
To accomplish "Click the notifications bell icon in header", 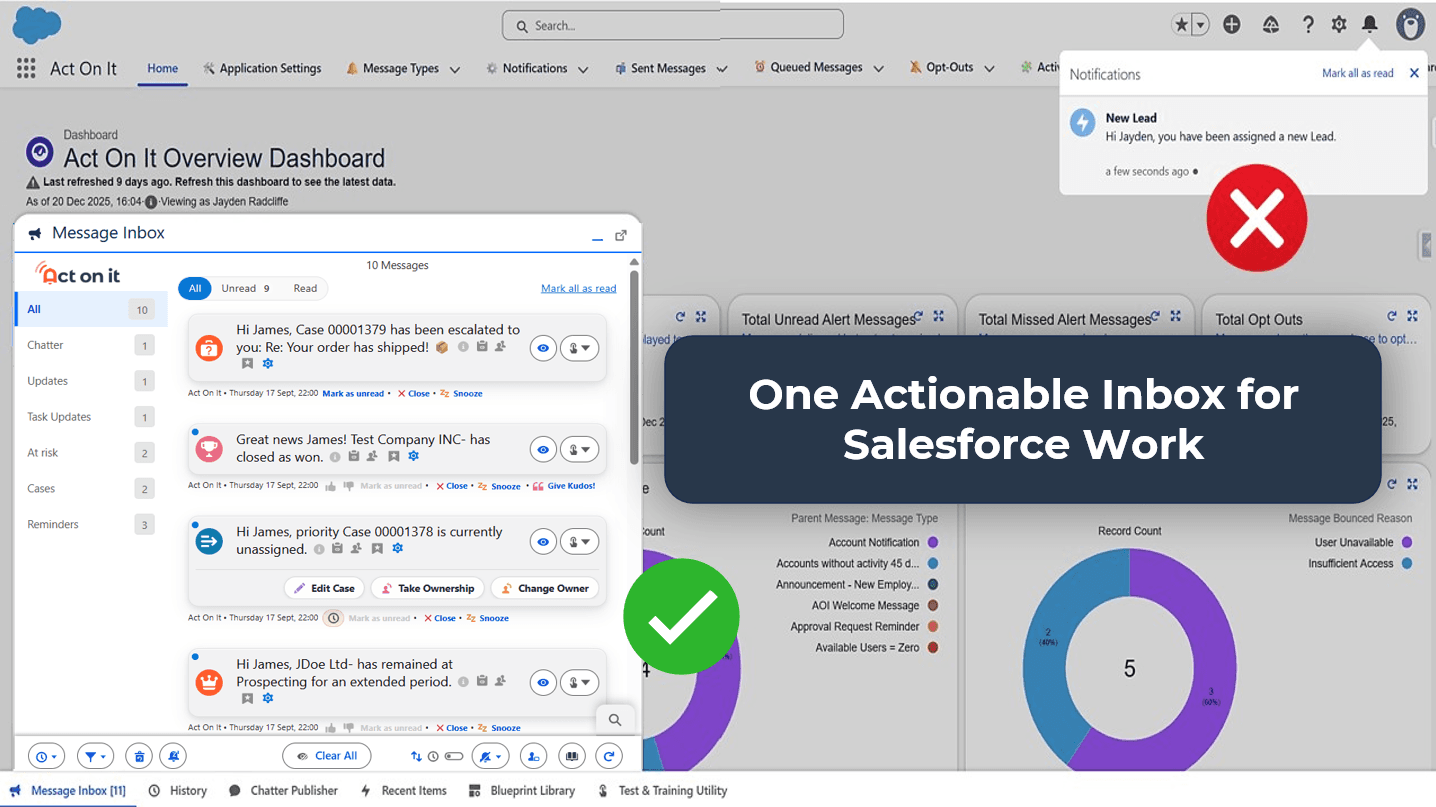I will pyautogui.click(x=1370, y=24).
